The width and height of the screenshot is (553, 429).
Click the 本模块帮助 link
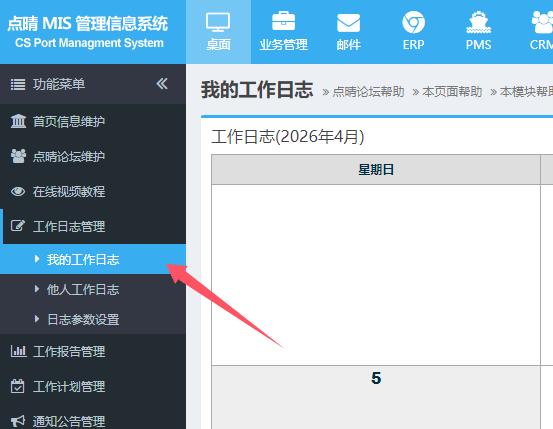[x=526, y=92]
